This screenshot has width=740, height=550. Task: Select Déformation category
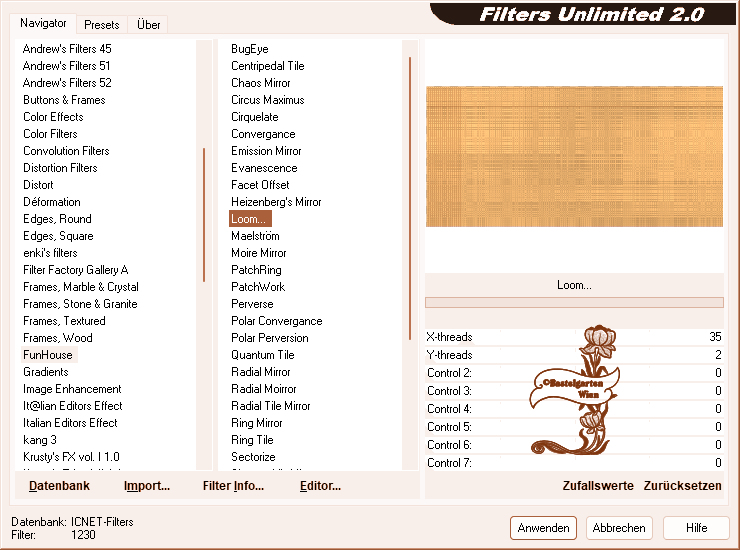coord(52,202)
